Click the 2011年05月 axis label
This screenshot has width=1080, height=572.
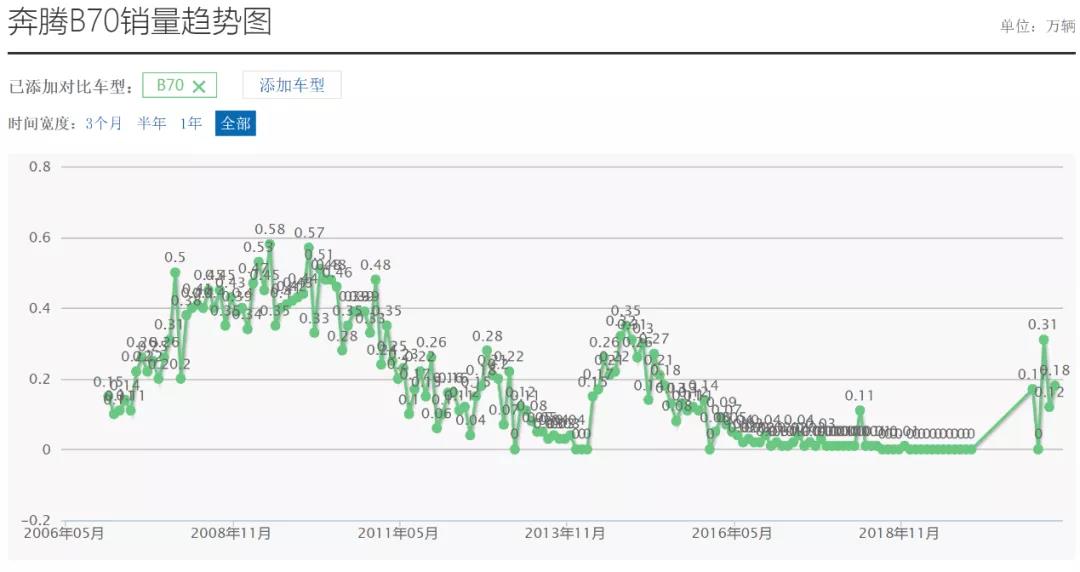[398, 533]
